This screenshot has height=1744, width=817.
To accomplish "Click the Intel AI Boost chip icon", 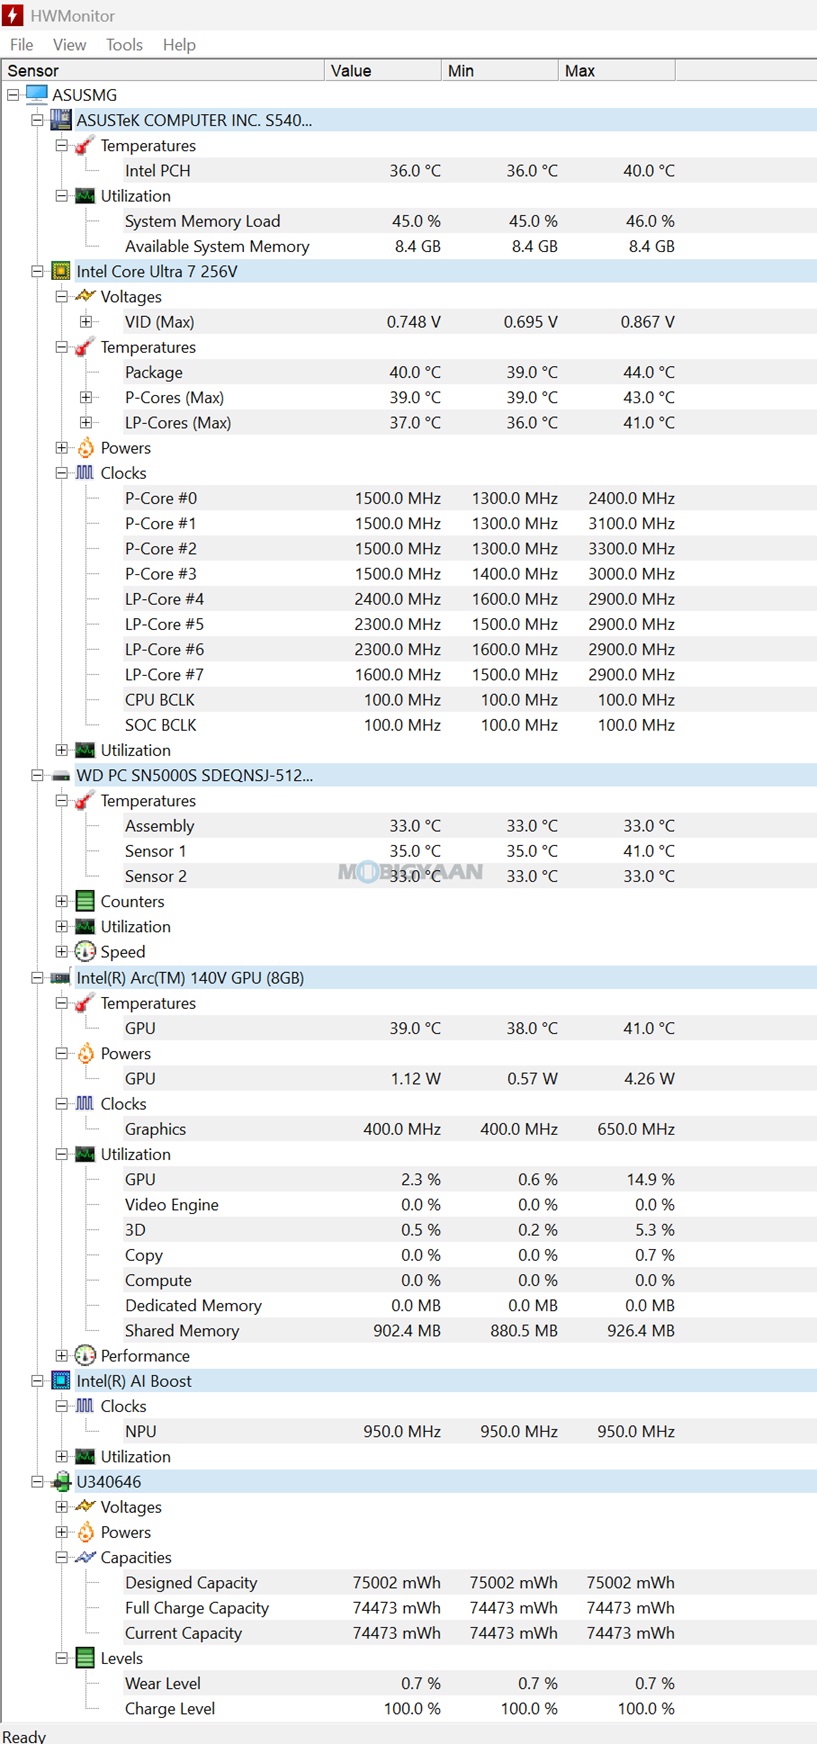I will tap(61, 1380).
